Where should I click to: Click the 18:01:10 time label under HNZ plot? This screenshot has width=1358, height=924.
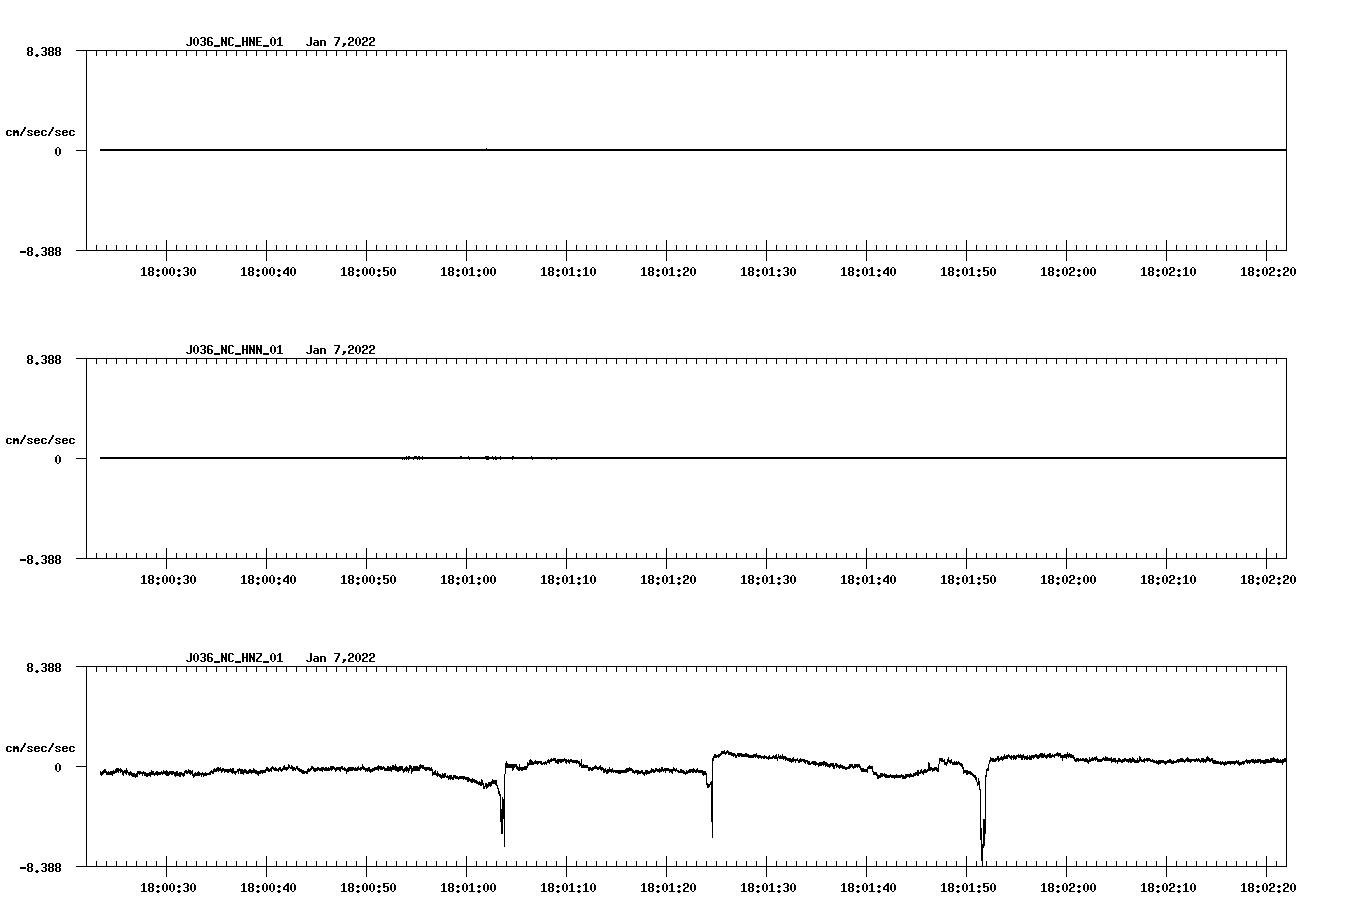coord(568,887)
